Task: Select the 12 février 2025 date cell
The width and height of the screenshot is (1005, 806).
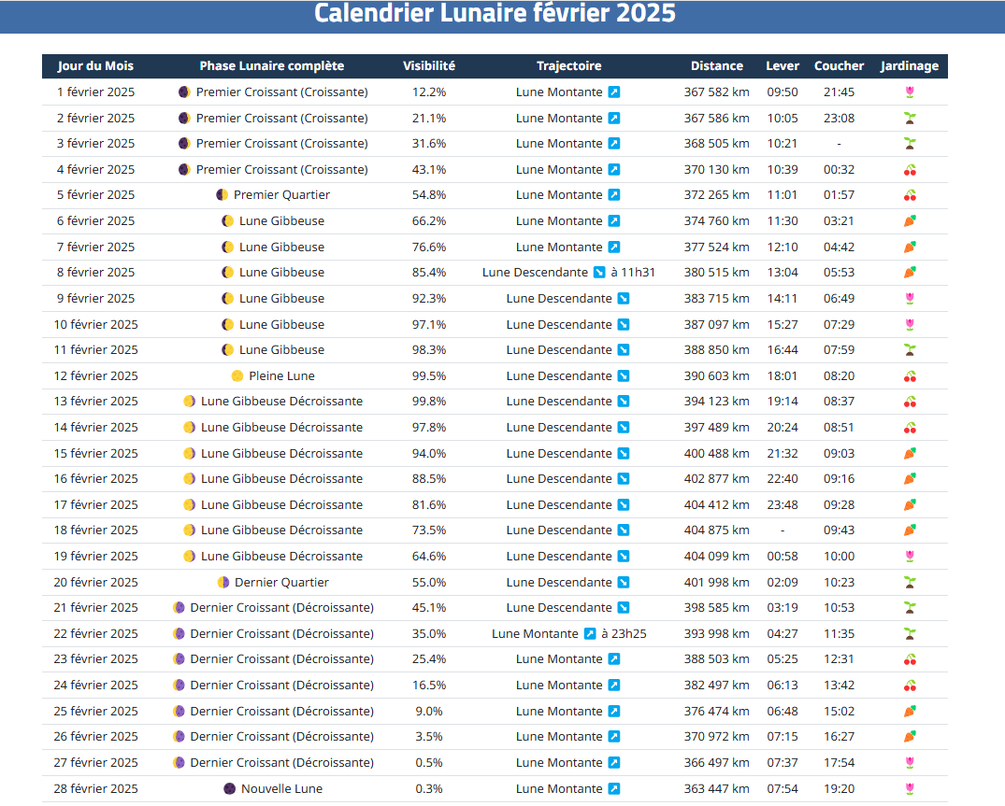Action: click(x=96, y=376)
